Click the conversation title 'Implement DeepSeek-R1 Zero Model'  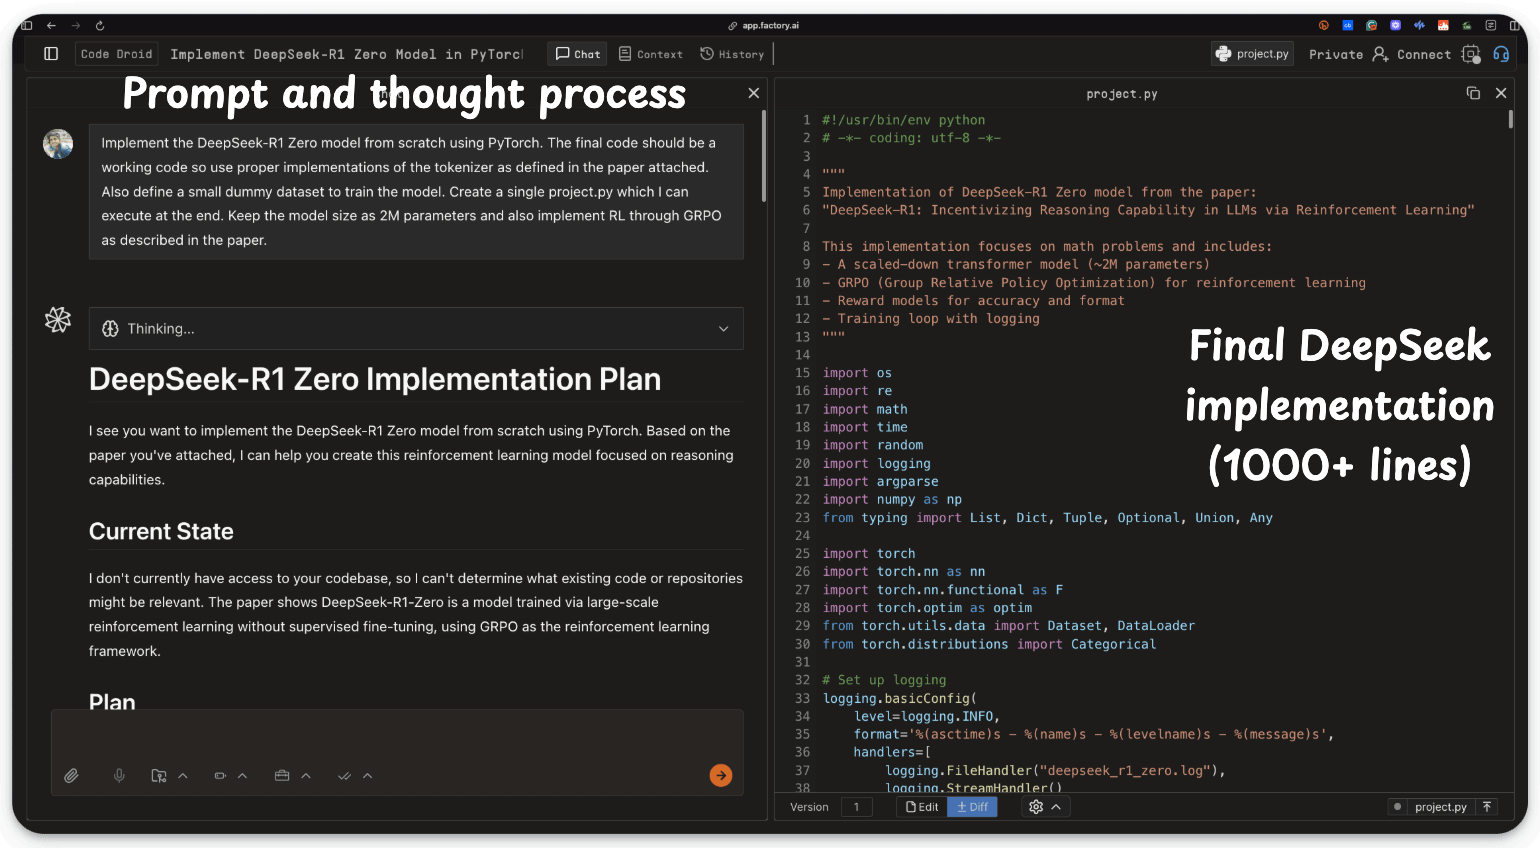pos(346,54)
